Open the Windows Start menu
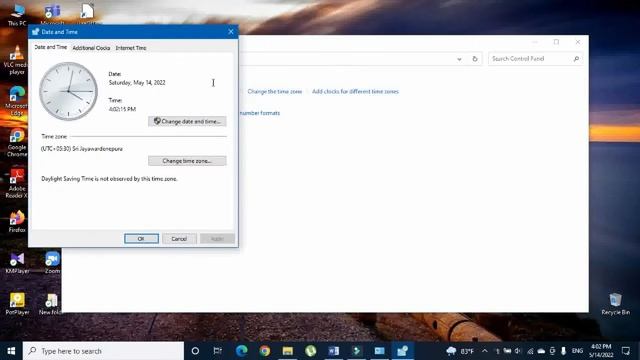 (x=11, y=351)
